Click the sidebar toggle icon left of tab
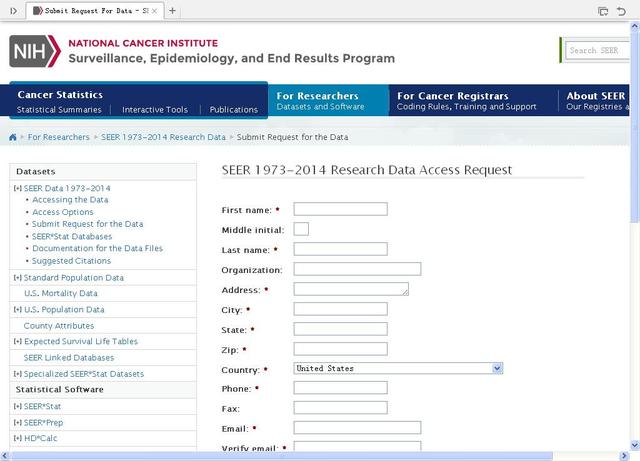The height and width of the screenshot is (461, 640). (13, 11)
